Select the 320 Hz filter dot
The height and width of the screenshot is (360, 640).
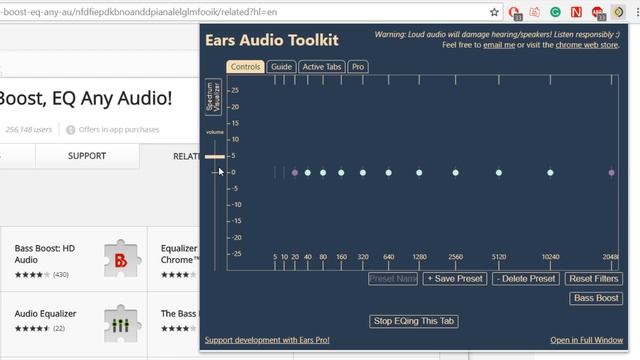tap(363, 173)
